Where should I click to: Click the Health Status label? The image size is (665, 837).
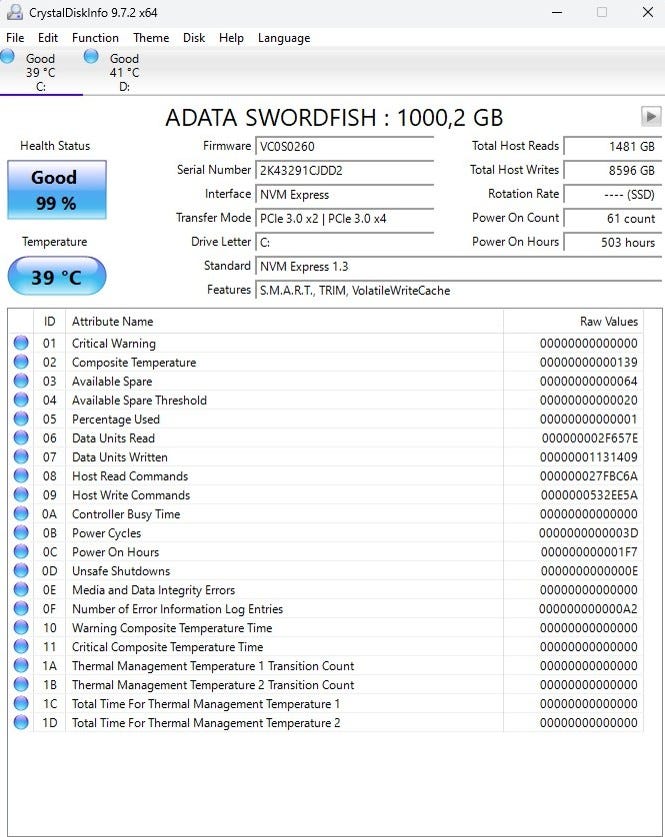point(55,146)
